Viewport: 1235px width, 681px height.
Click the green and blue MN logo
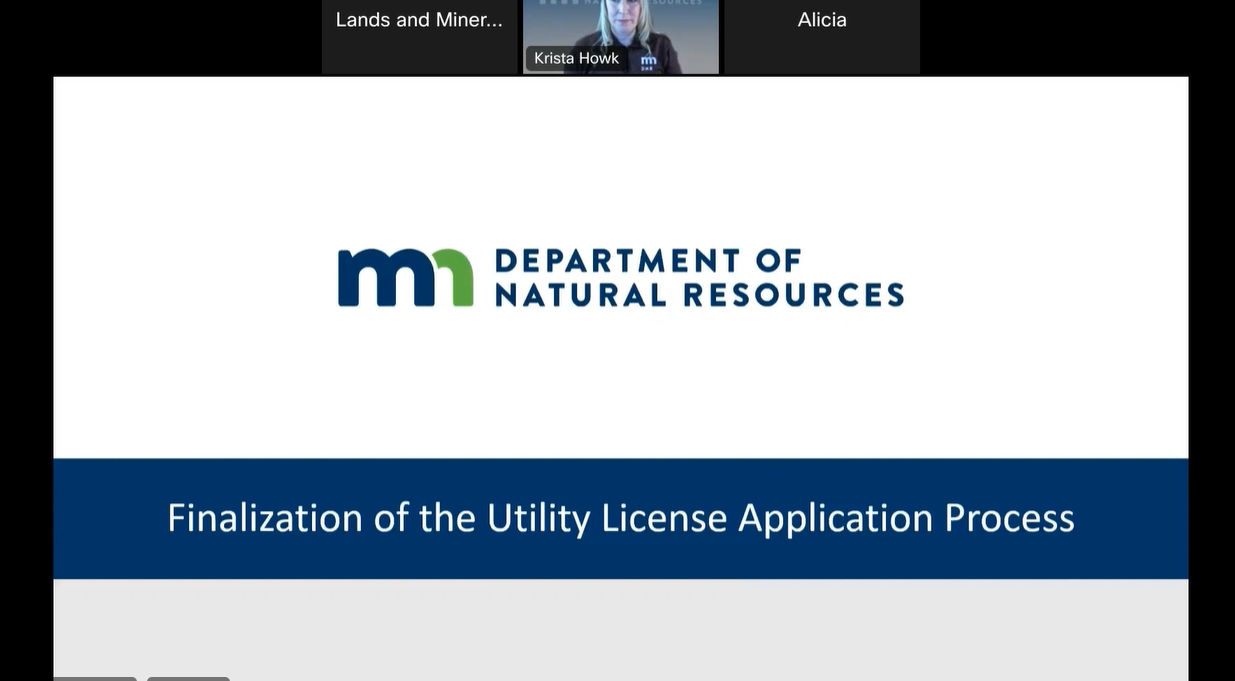click(405, 277)
